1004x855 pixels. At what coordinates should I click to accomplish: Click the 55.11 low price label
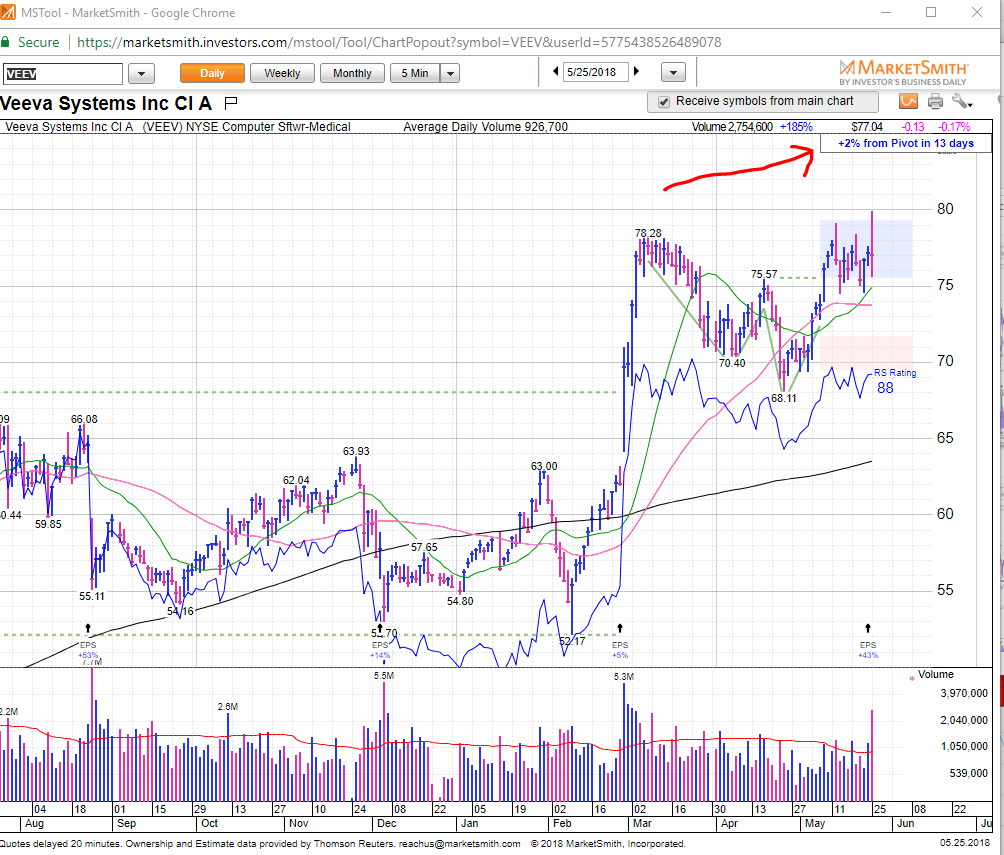(92, 596)
